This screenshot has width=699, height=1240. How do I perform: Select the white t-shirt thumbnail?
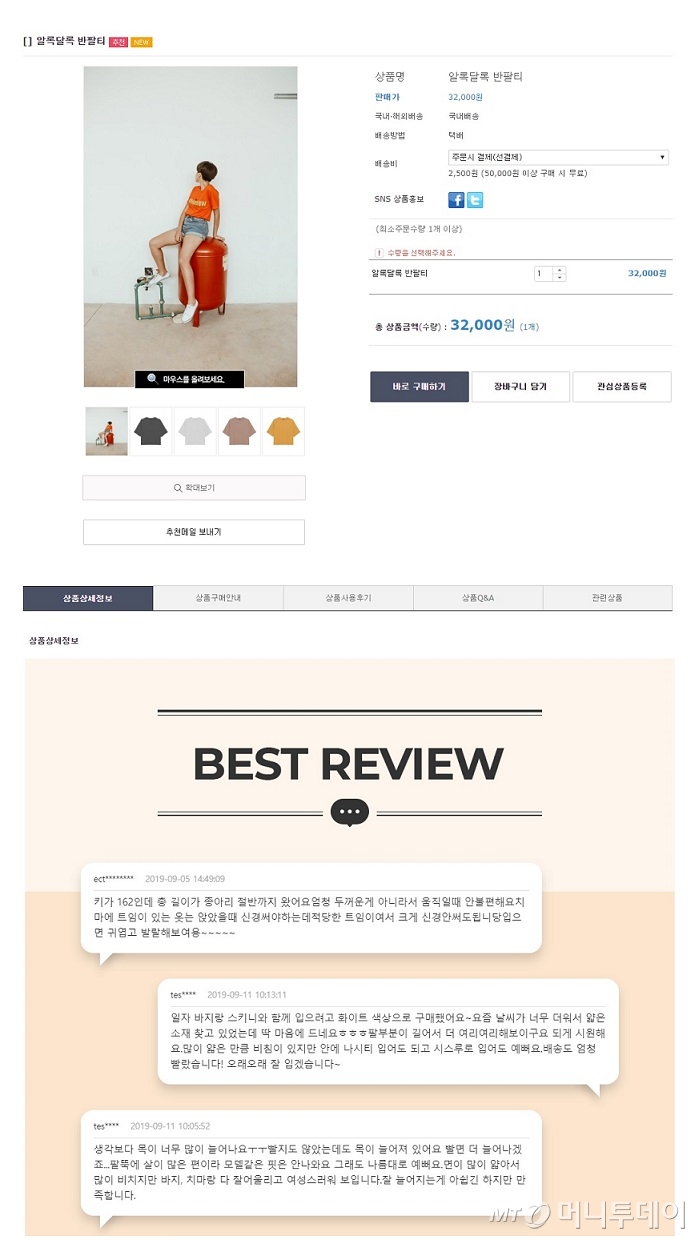[x=195, y=431]
